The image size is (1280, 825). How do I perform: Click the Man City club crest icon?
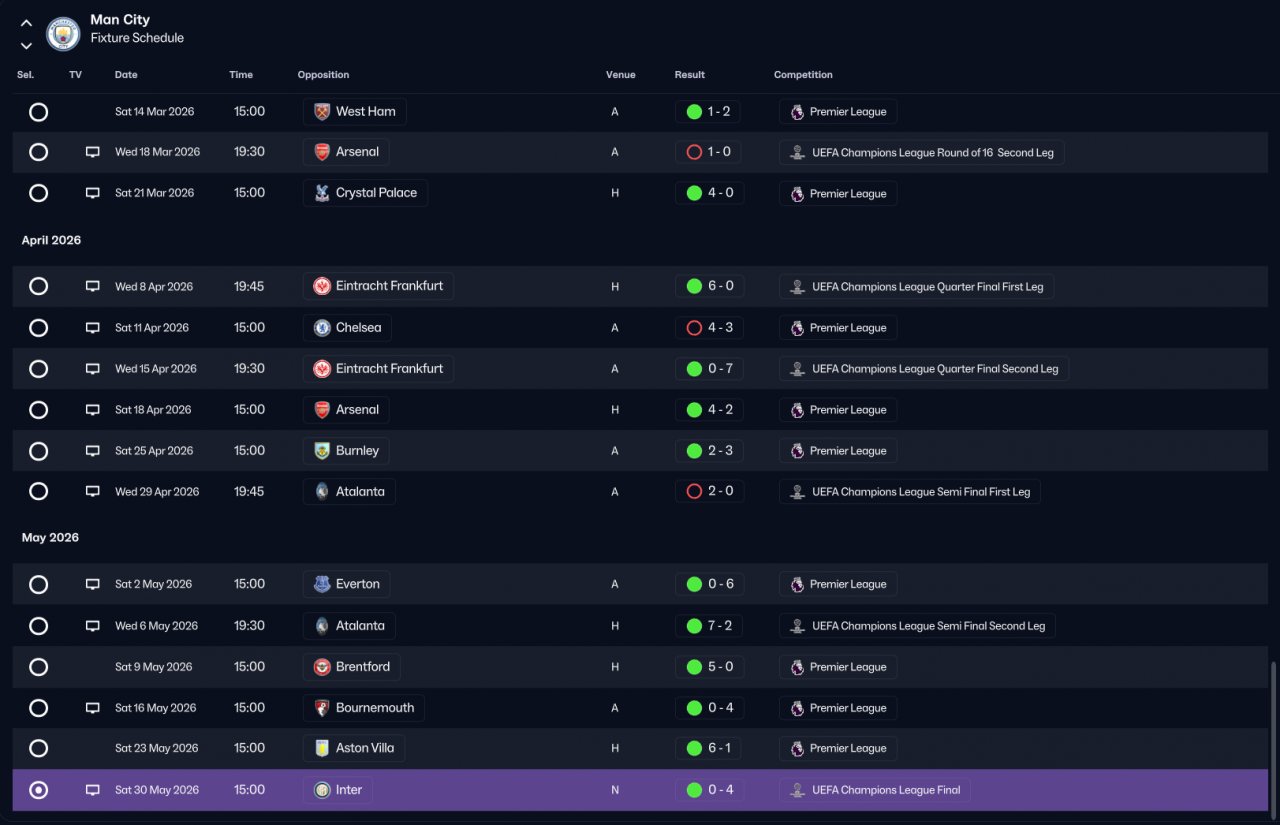pyautogui.click(x=63, y=32)
